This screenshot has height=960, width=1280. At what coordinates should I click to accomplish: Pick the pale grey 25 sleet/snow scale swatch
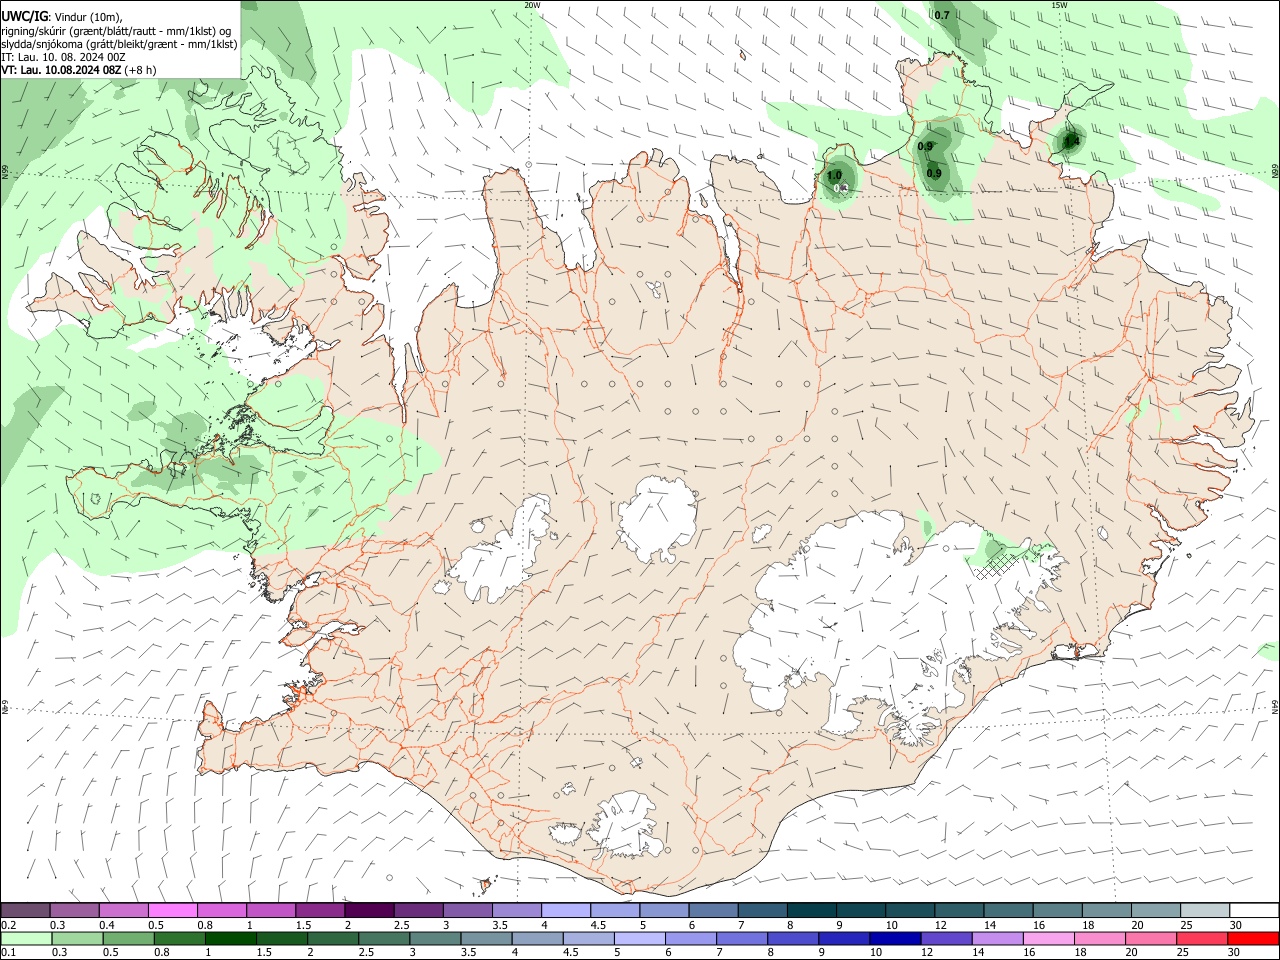pos(1205,910)
